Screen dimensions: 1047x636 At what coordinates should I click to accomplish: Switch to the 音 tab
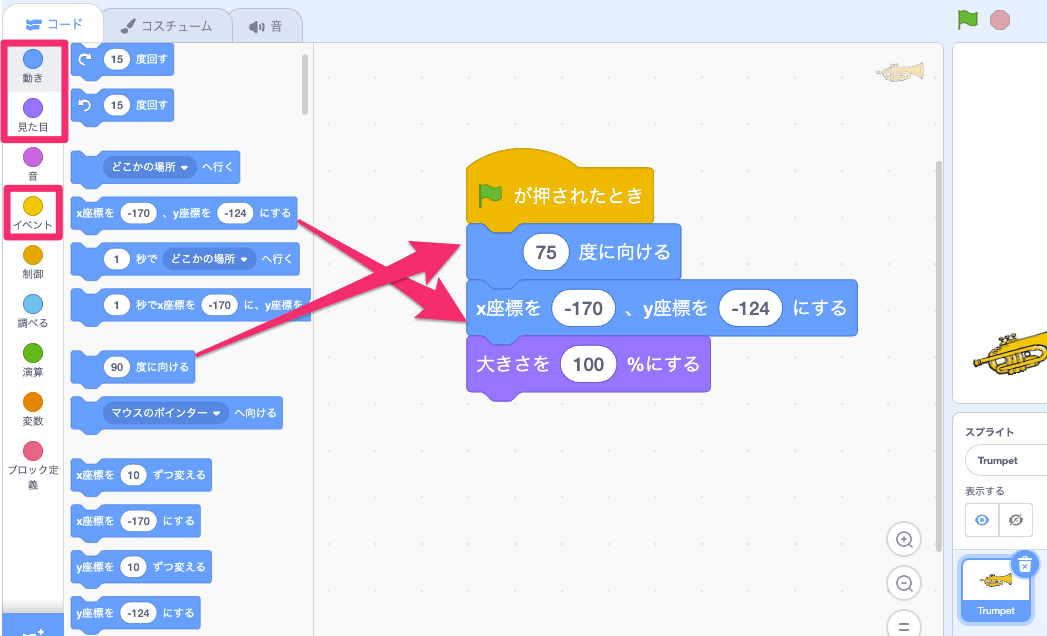266,25
